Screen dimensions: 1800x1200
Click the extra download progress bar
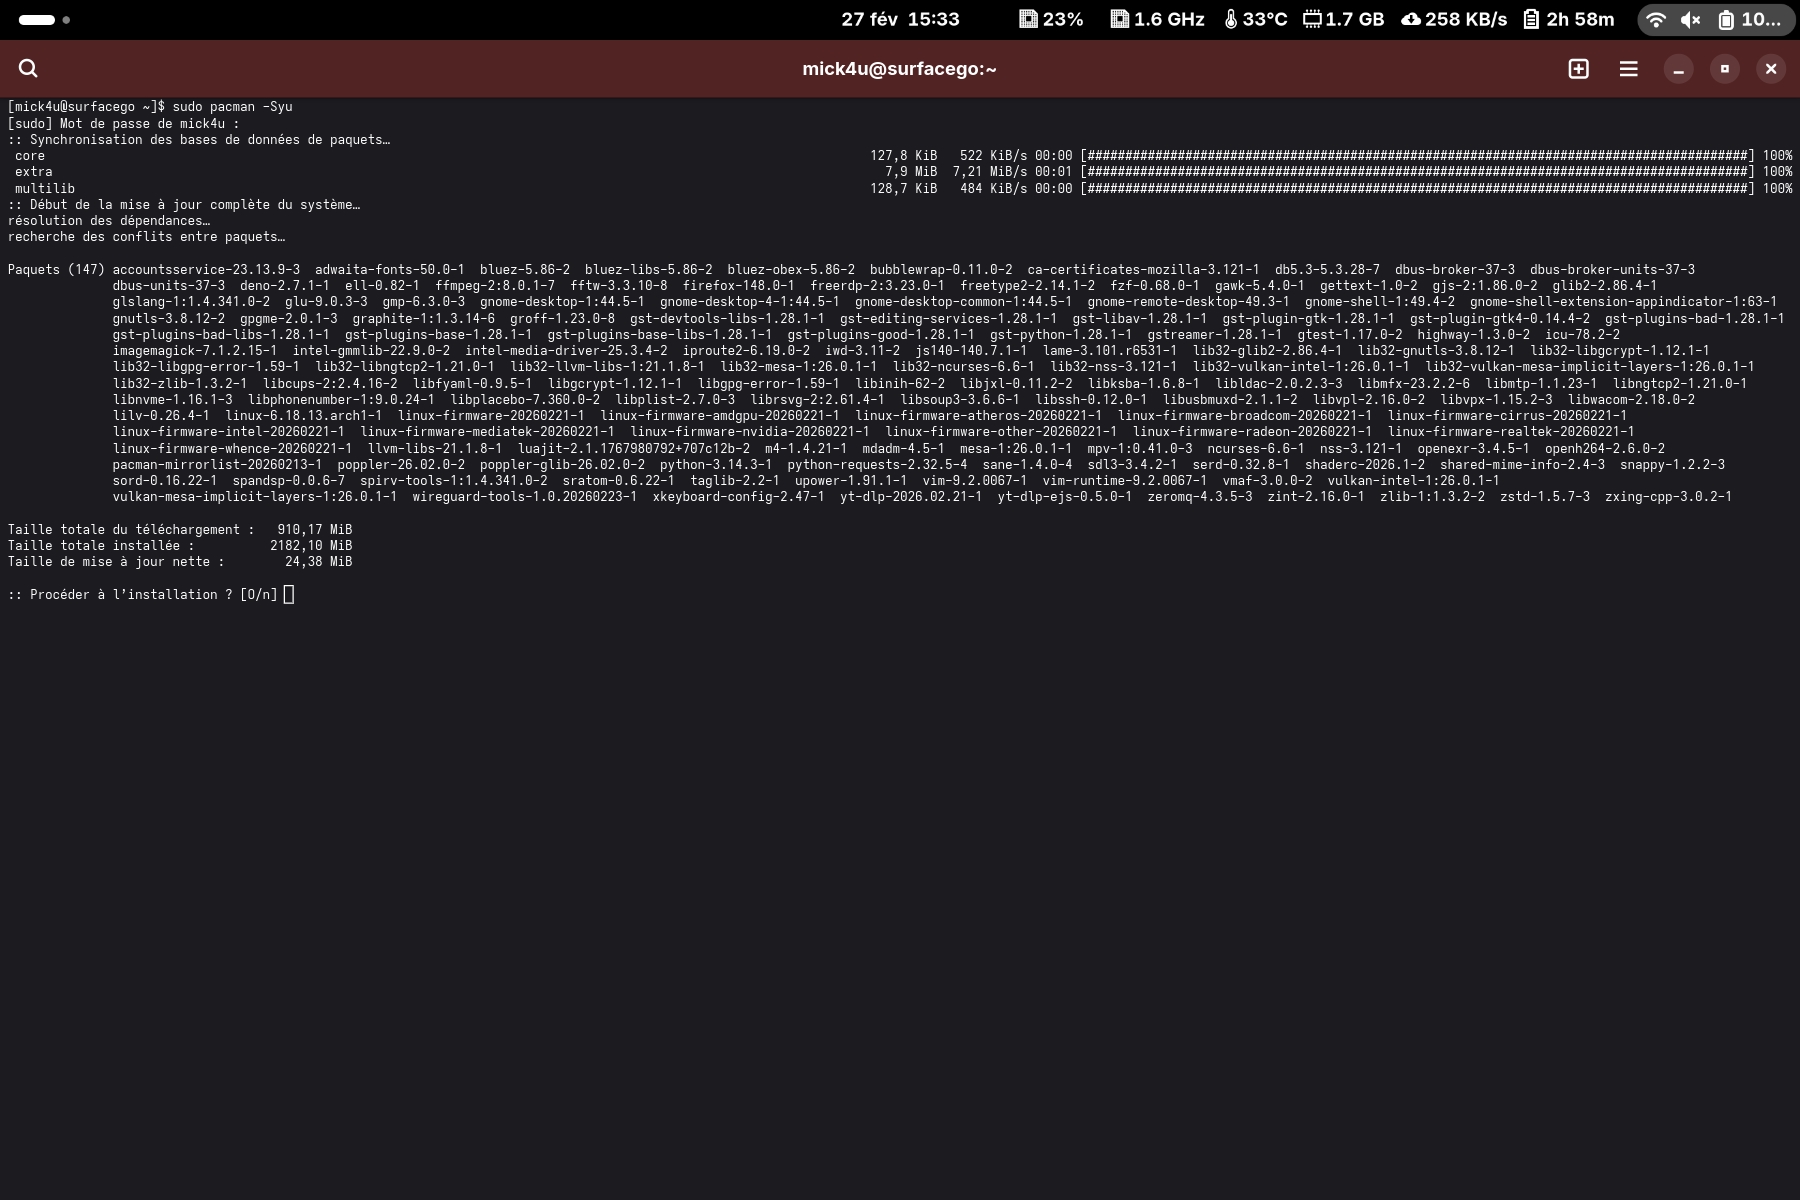coord(1417,172)
